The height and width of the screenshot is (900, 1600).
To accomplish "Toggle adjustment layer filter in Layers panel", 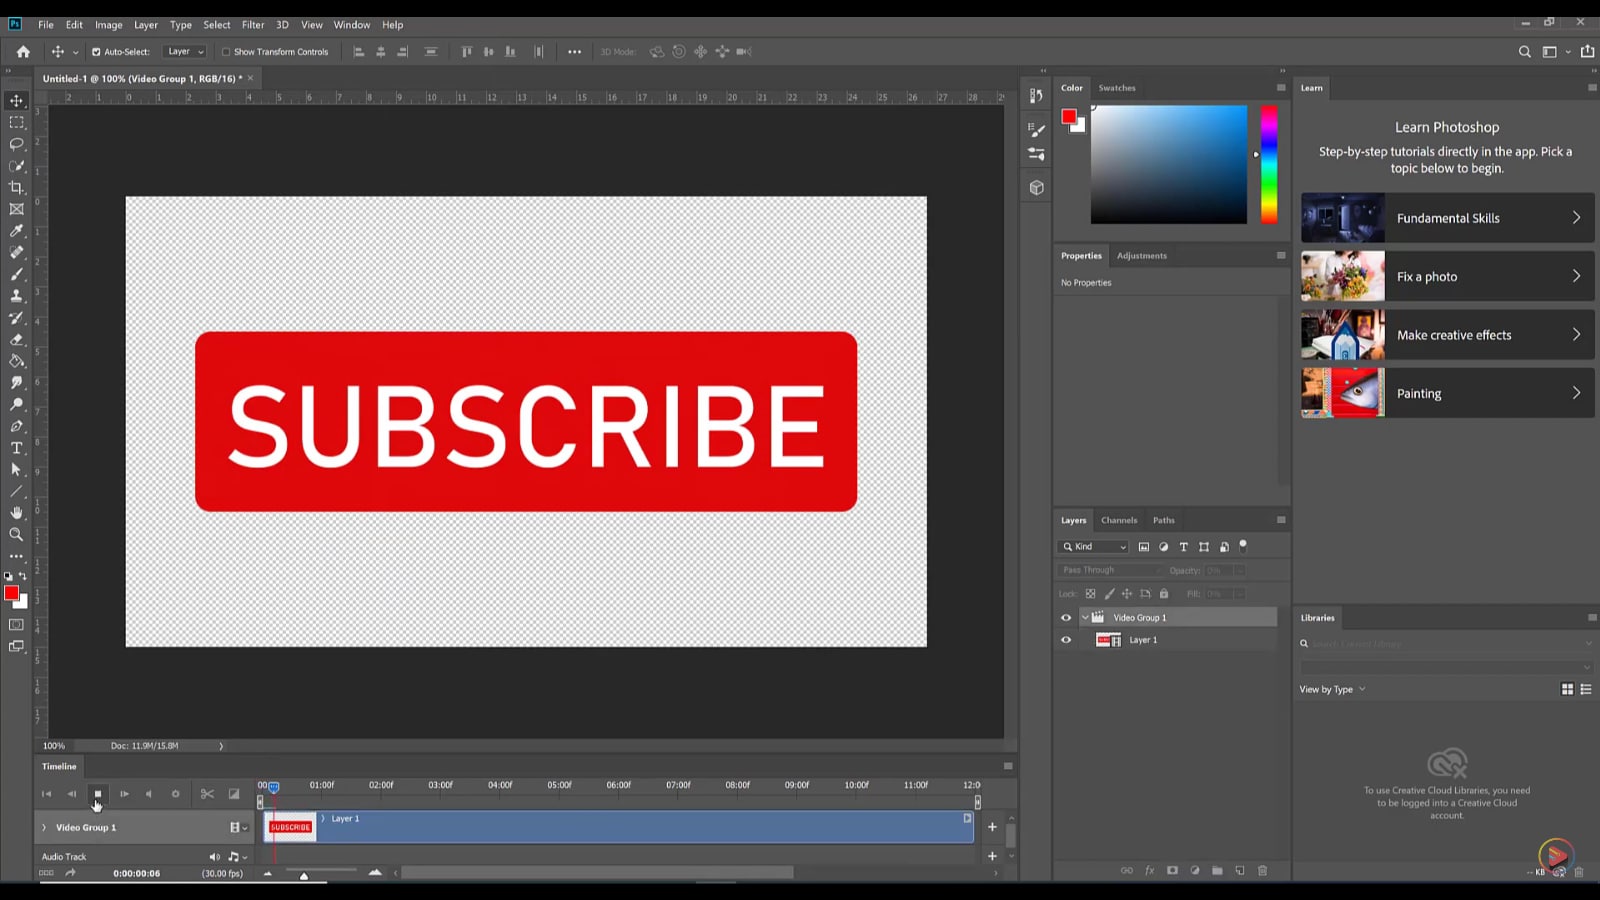I will tap(1163, 547).
